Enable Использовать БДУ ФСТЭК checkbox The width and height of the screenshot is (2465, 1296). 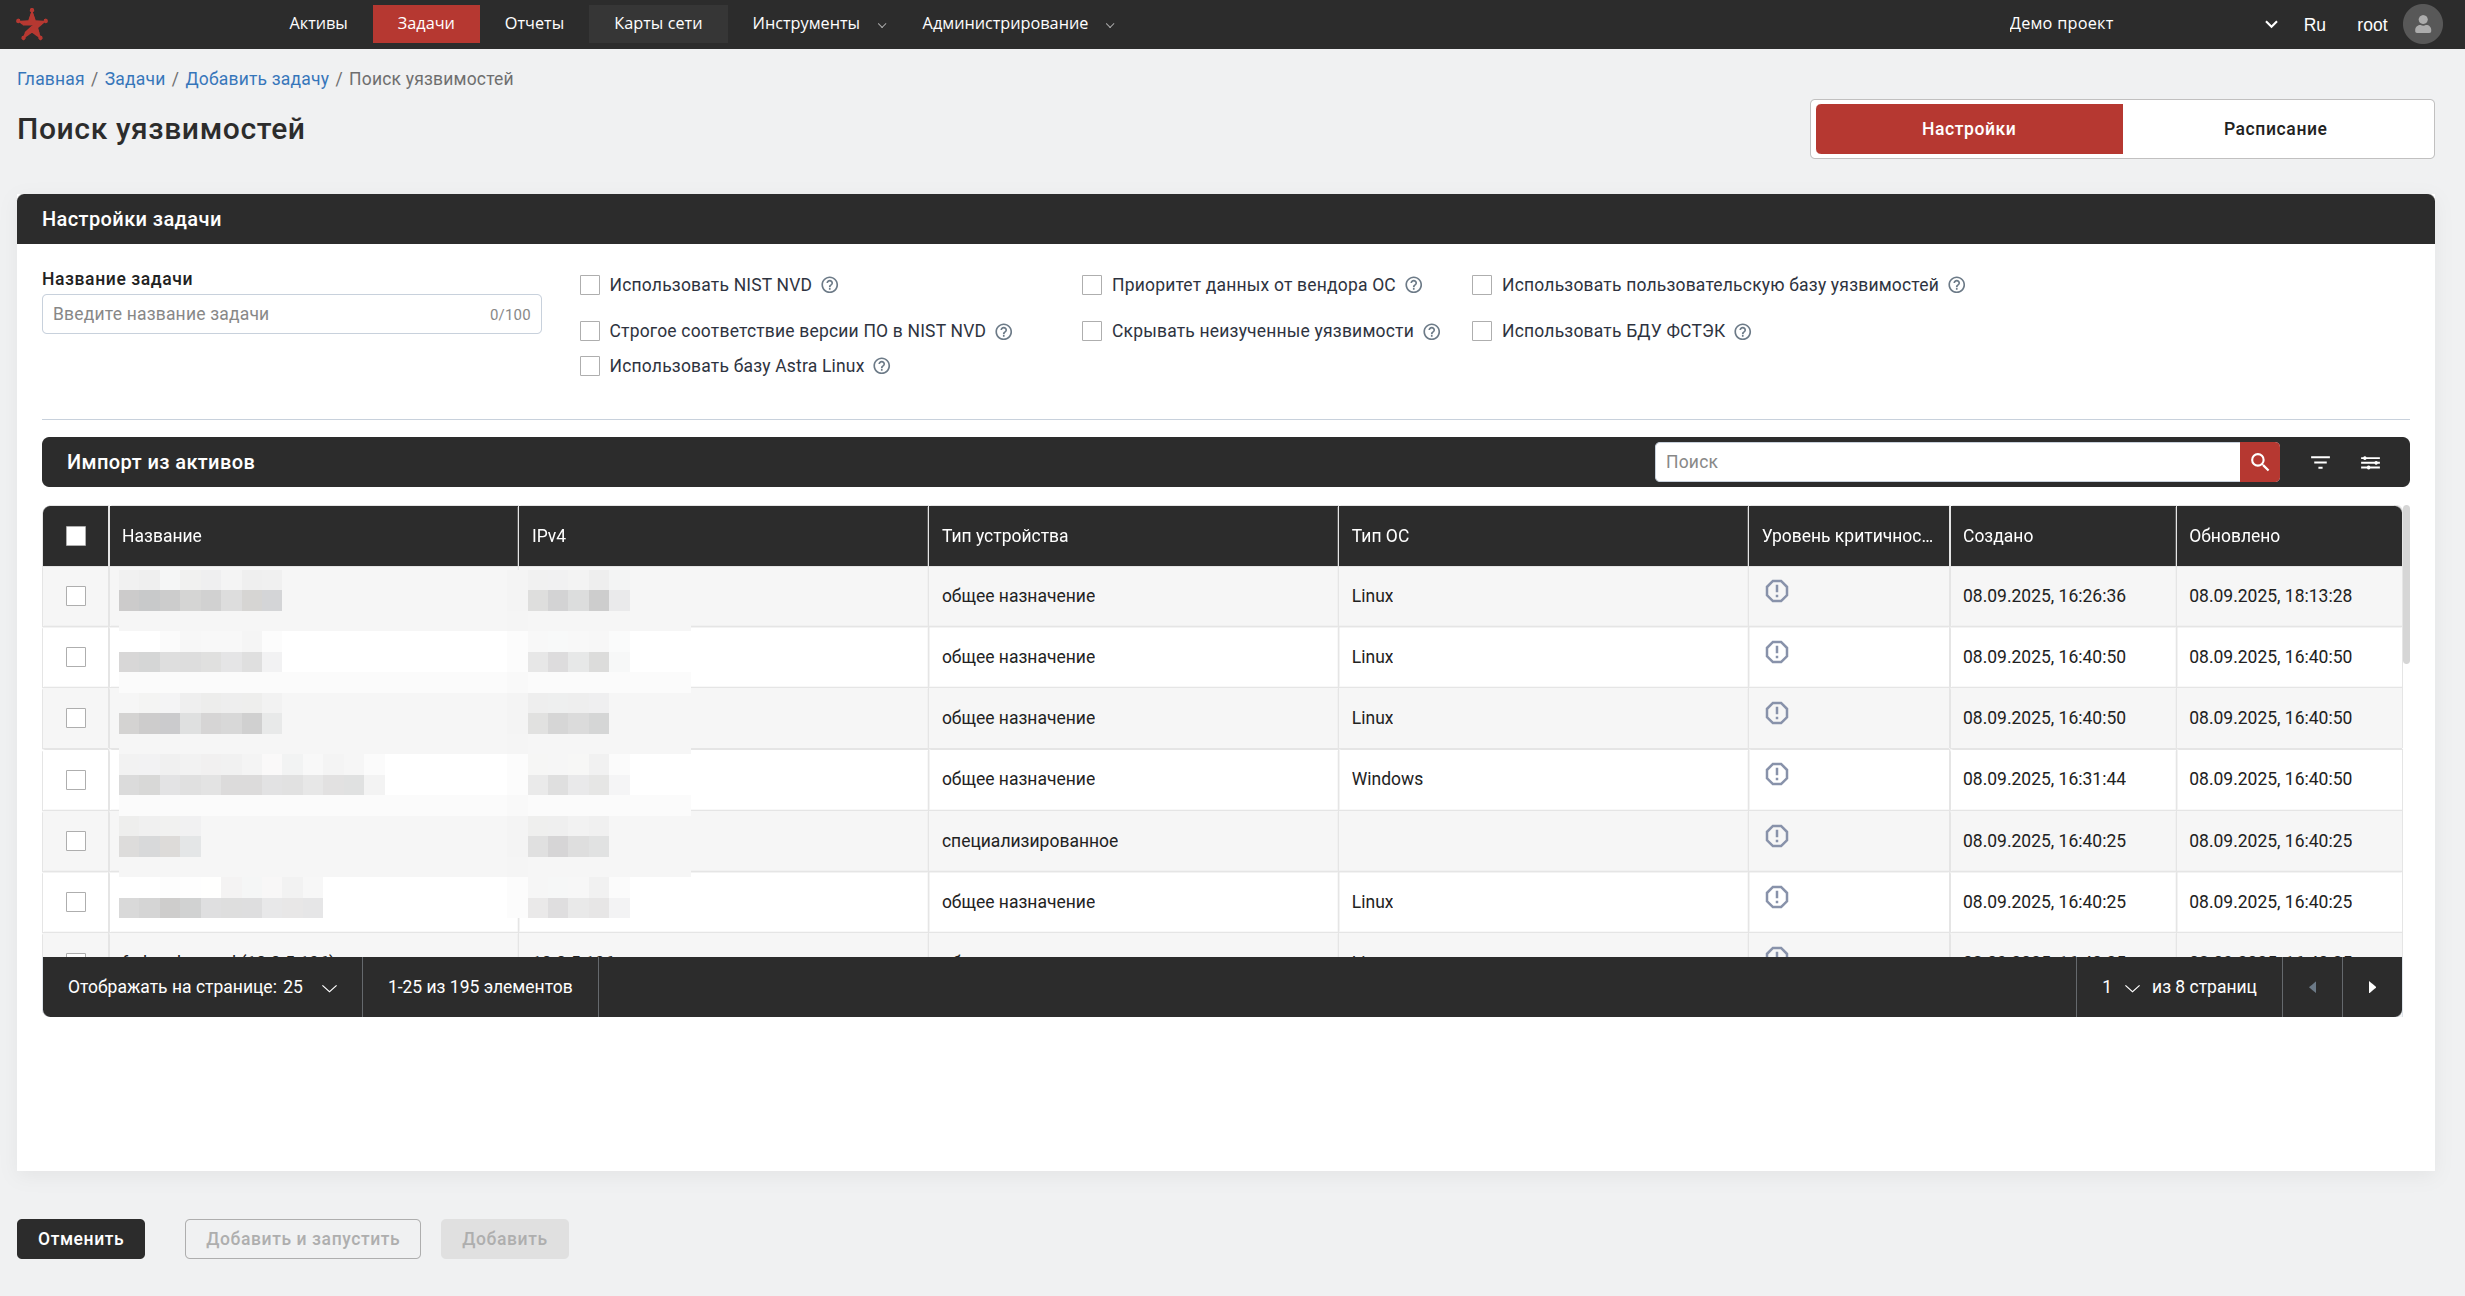pos(1482,331)
